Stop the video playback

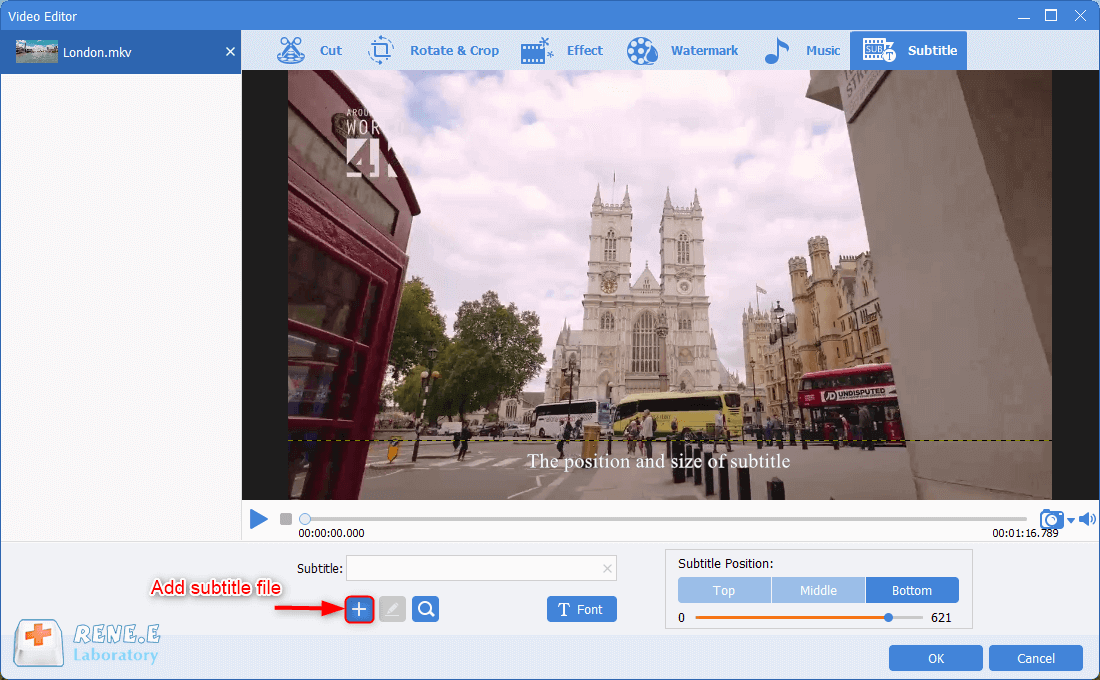click(x=286, y=519)
